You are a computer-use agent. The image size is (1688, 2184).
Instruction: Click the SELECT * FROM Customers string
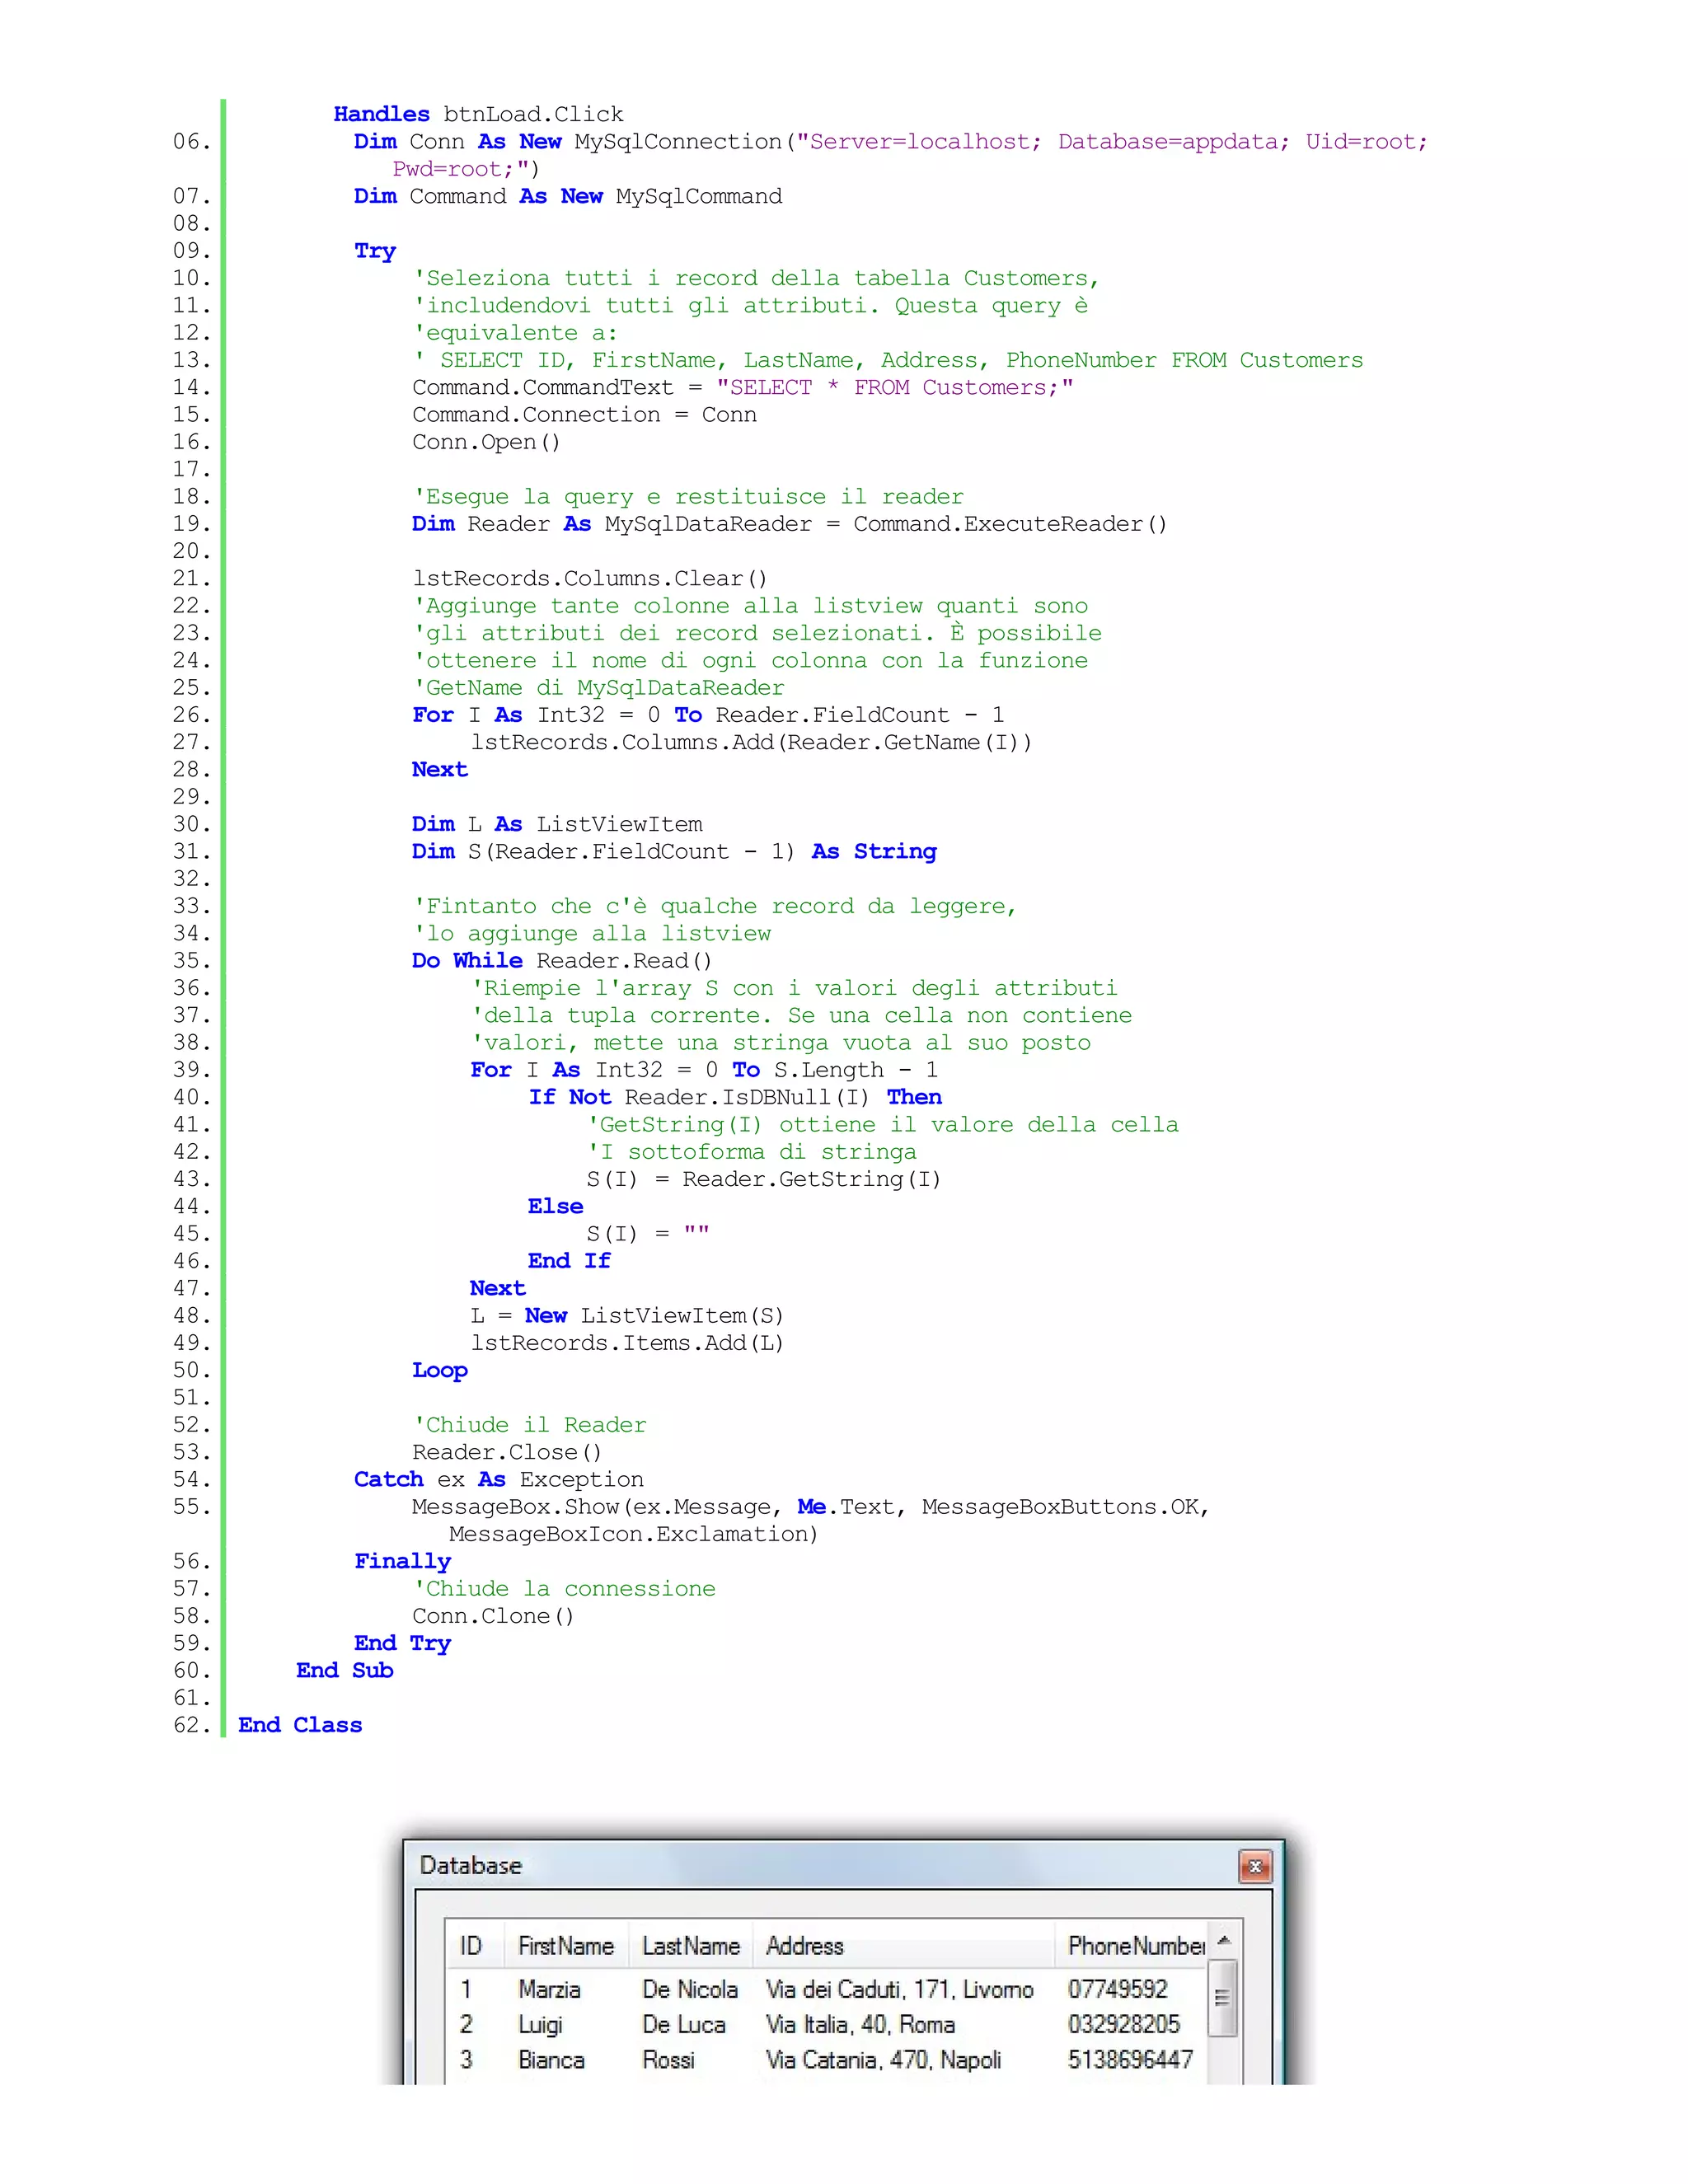tap(895, 387)
